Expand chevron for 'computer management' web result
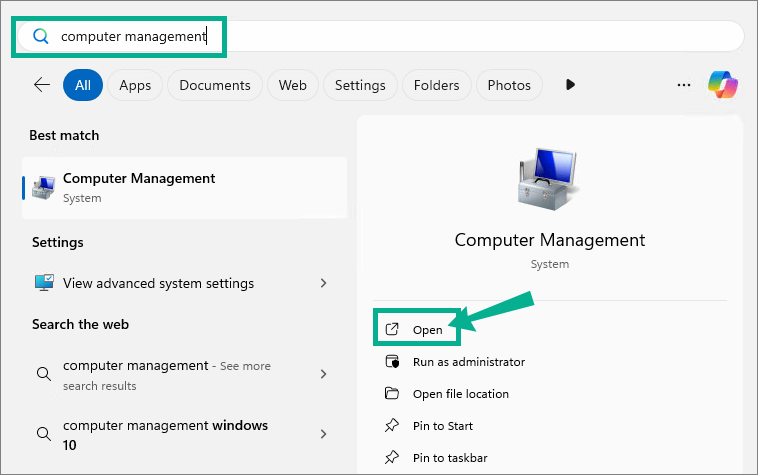The image size is (758, 475). pyautogui.click(x=323, y=374)
